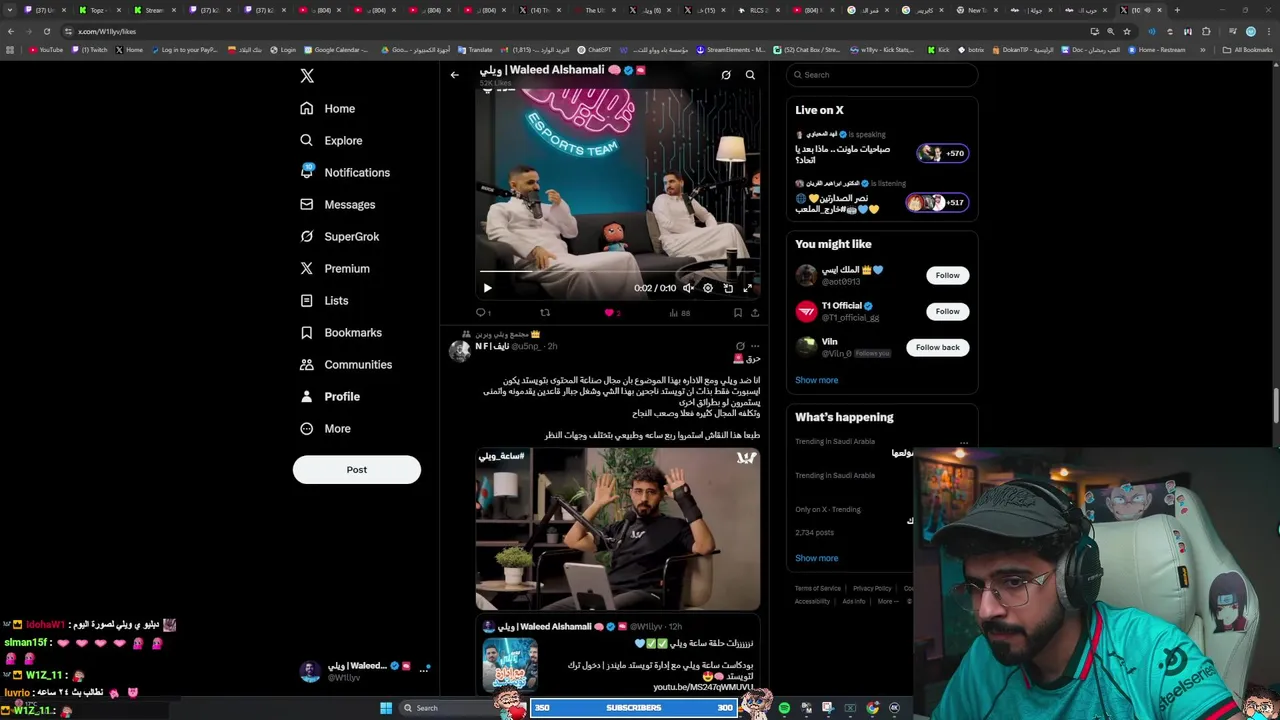1280x720 pixels.
Task: Open Terms of Service link
Action: [818, 588]
